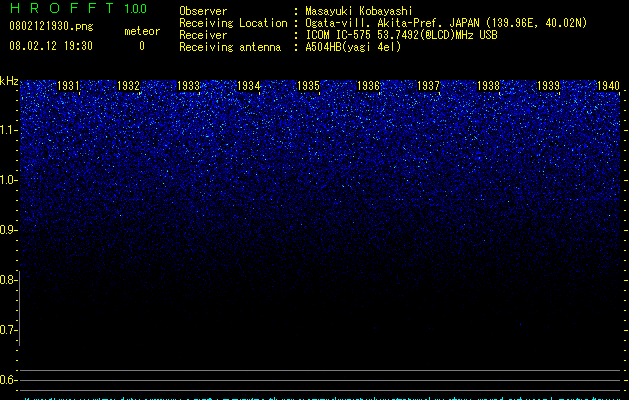
Task: Click the 1.1 kHz axis label
Action: tap(8, 130)
